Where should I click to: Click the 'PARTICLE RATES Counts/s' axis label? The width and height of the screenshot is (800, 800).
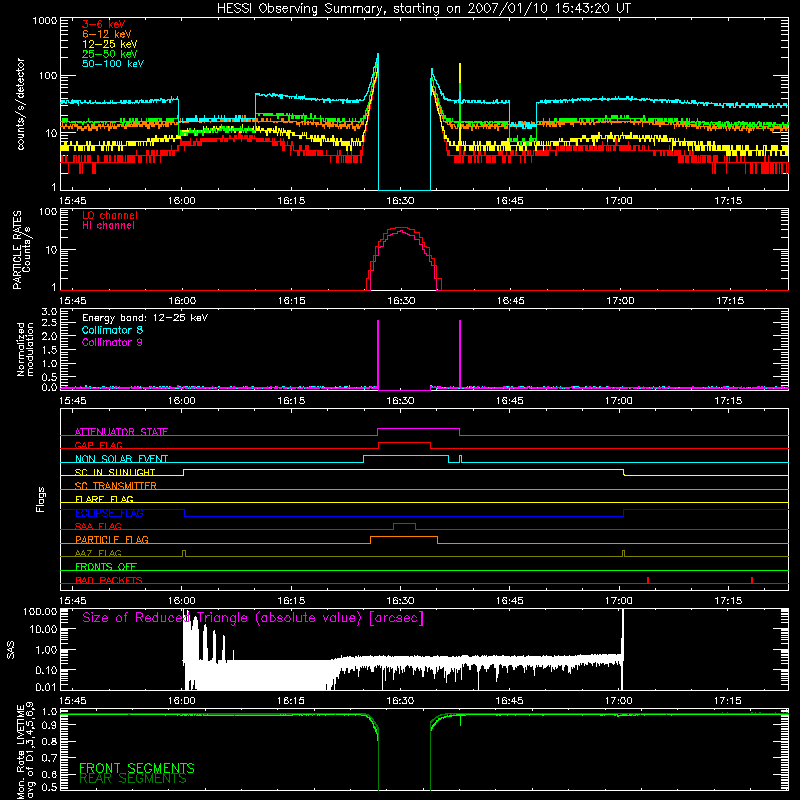[21, 250]
